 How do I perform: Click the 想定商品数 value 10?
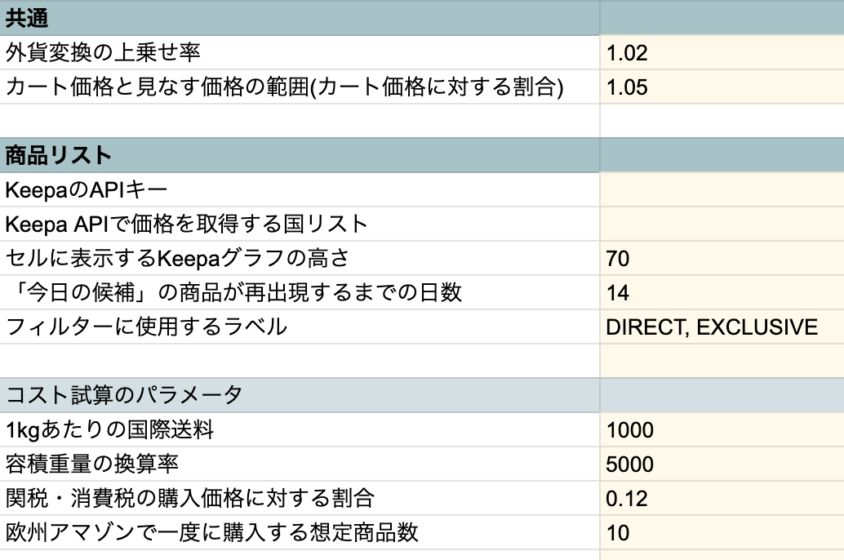pos(720,533)
